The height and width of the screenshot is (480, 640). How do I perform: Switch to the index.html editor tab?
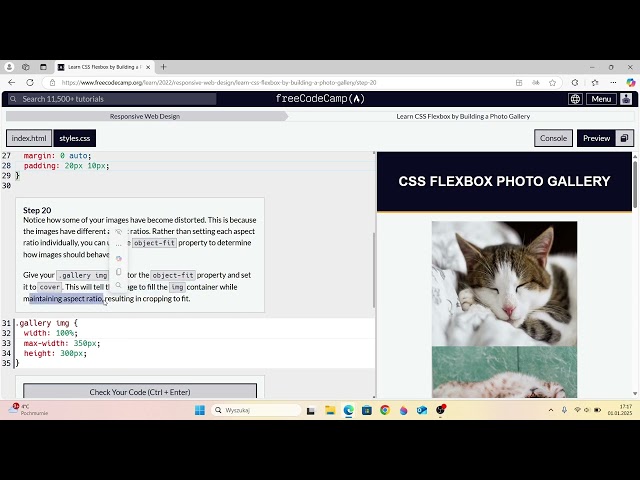(x=29, y=138)
